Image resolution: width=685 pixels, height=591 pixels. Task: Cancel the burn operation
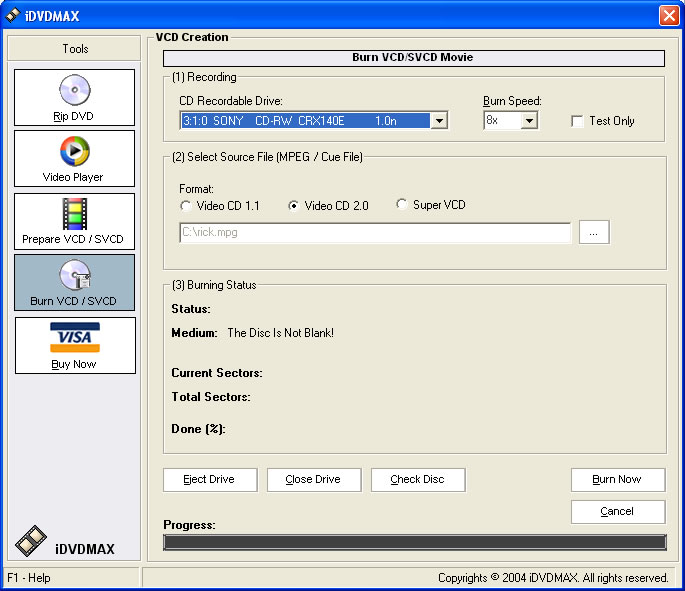pos(618,512)
